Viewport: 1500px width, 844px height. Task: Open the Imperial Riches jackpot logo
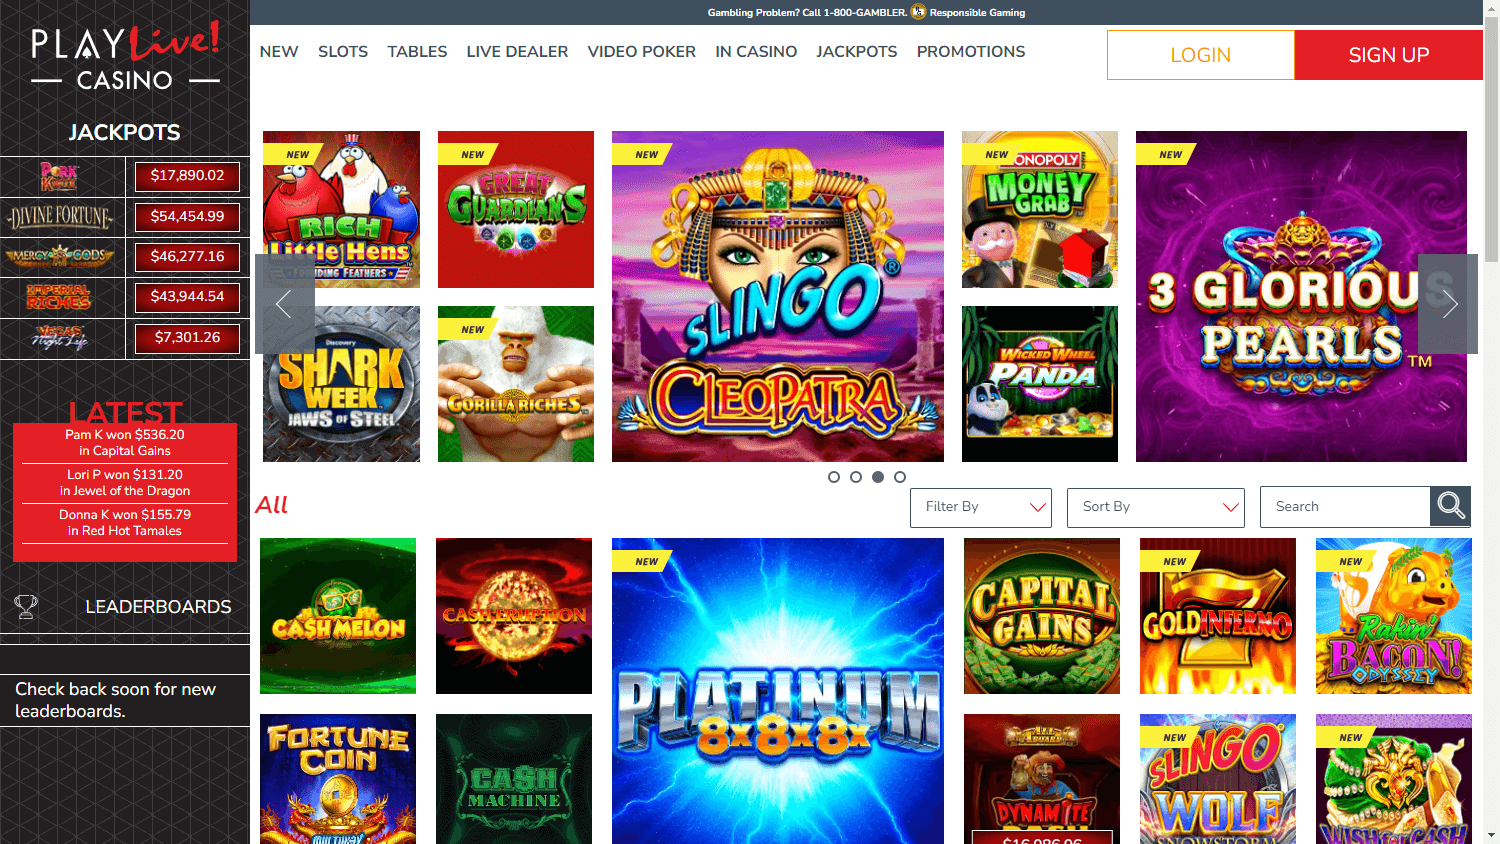point(59,297)
